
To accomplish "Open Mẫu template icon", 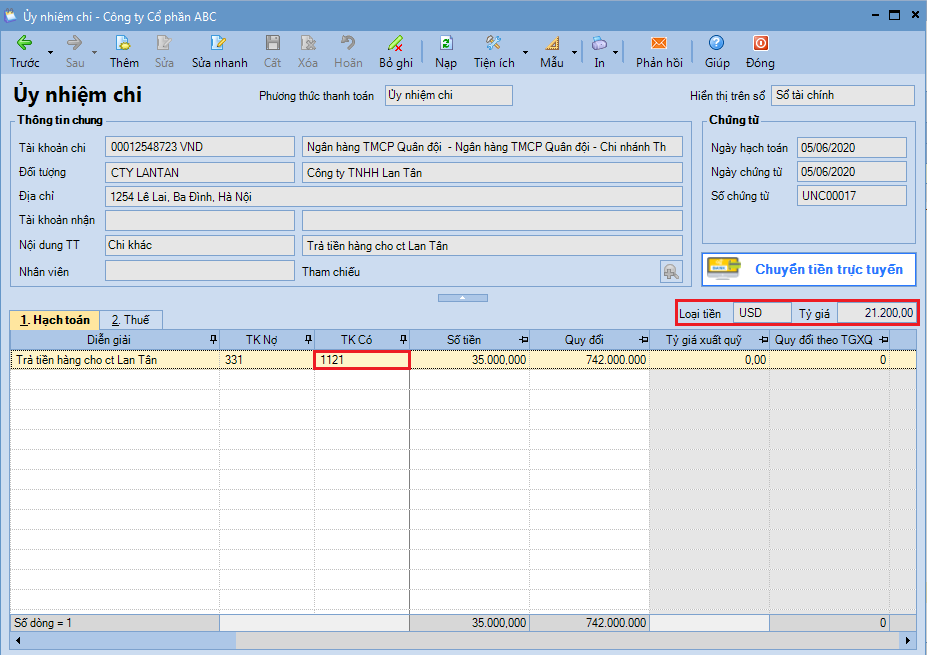I will point(552,51).
